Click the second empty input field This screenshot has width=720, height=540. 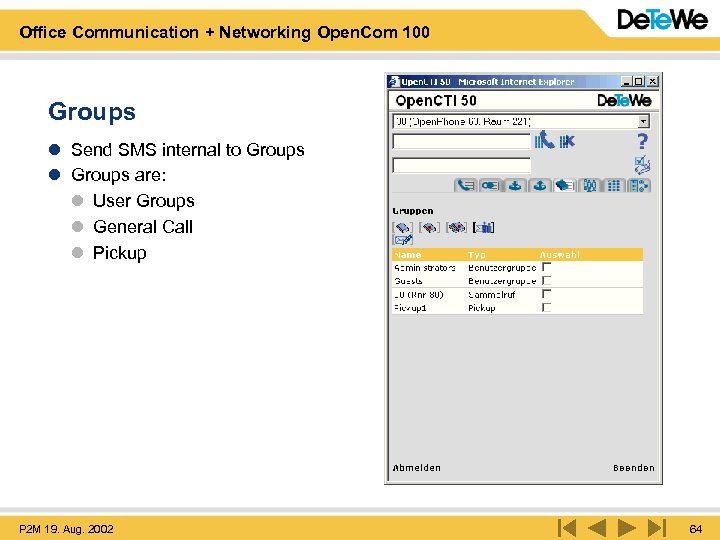(x=461, y=165)
